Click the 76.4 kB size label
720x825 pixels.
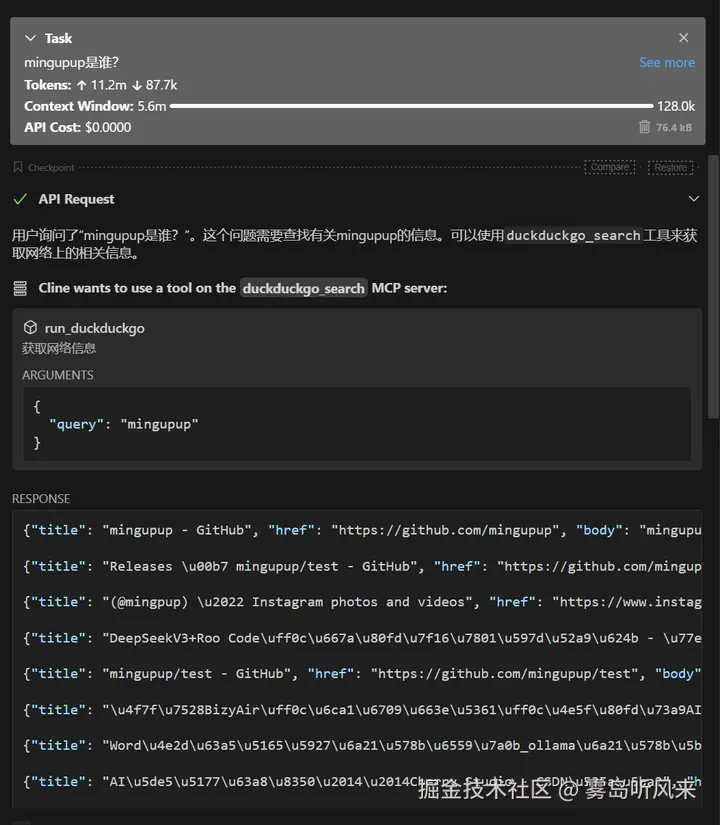tap(674, 127)
